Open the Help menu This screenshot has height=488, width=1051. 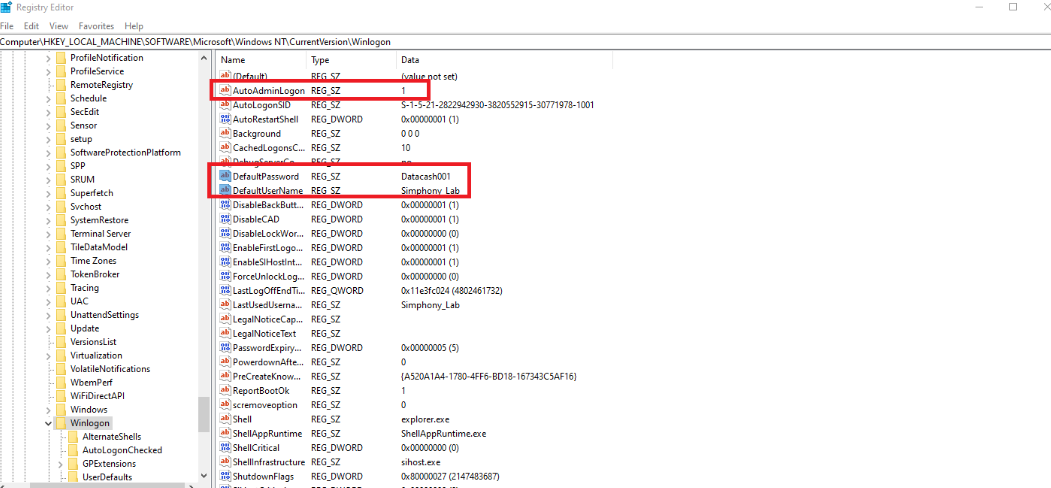click(134, 26)
